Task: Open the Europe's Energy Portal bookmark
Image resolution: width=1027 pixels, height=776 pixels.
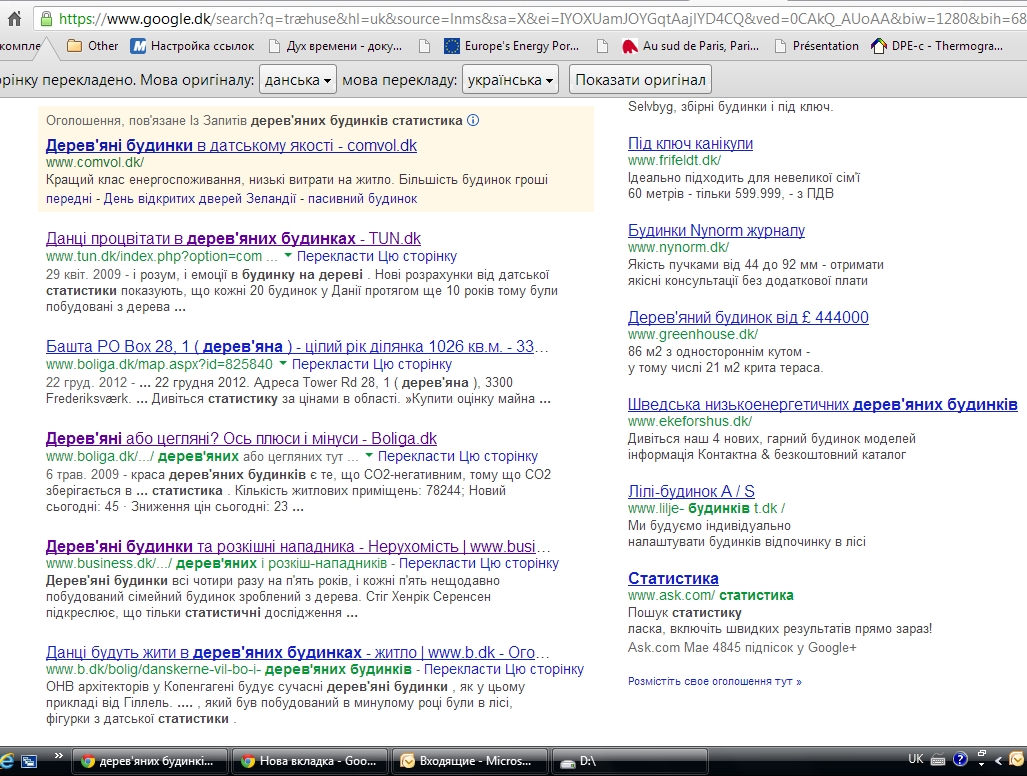Action: tap(512, 46)
